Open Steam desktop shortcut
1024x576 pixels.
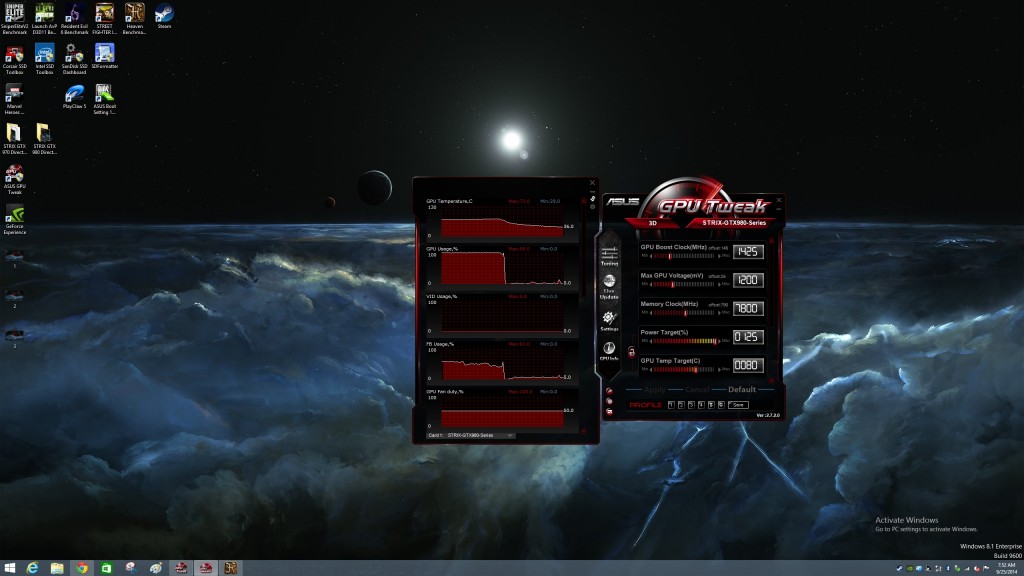164,16
